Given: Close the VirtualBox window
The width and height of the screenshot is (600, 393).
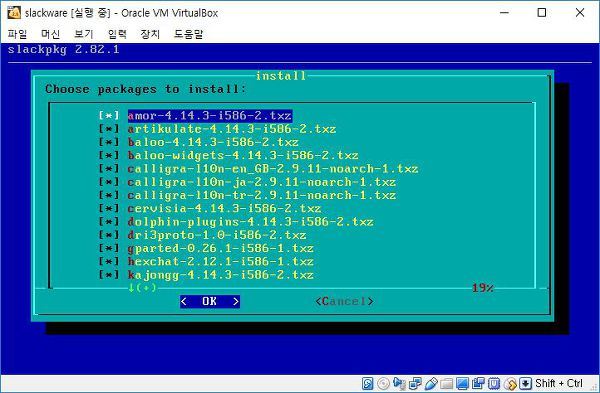Looking at the screenshot, I should tap(580, 13).
